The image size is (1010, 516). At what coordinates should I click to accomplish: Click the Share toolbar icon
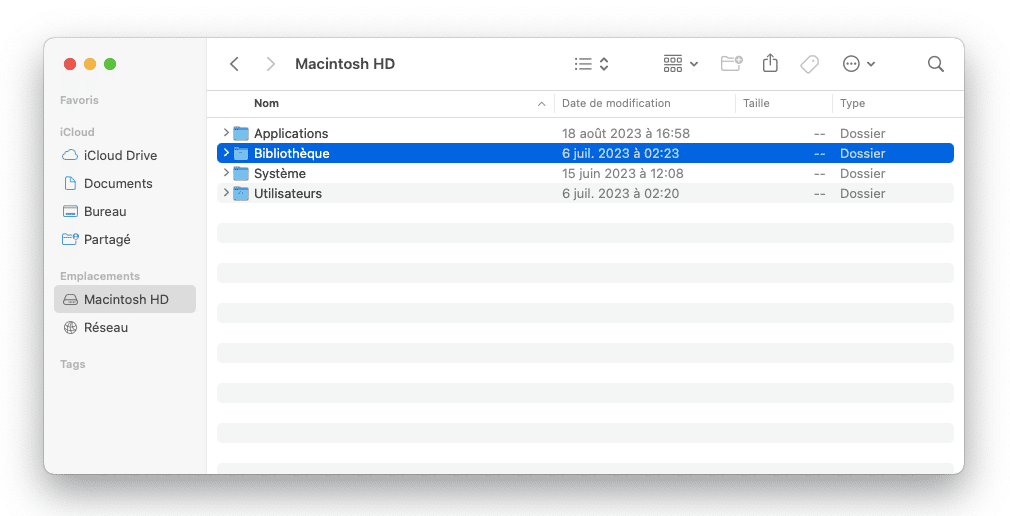click(x=770, y=63)
